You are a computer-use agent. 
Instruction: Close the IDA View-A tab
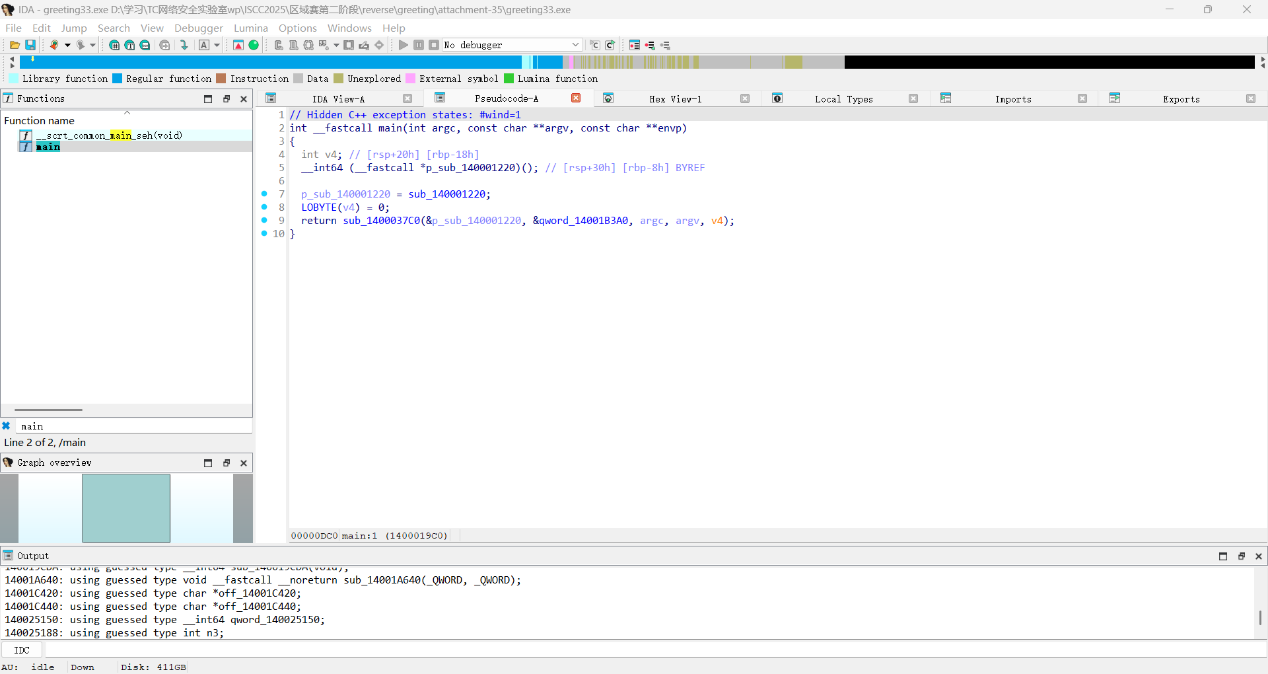[407, 98]
